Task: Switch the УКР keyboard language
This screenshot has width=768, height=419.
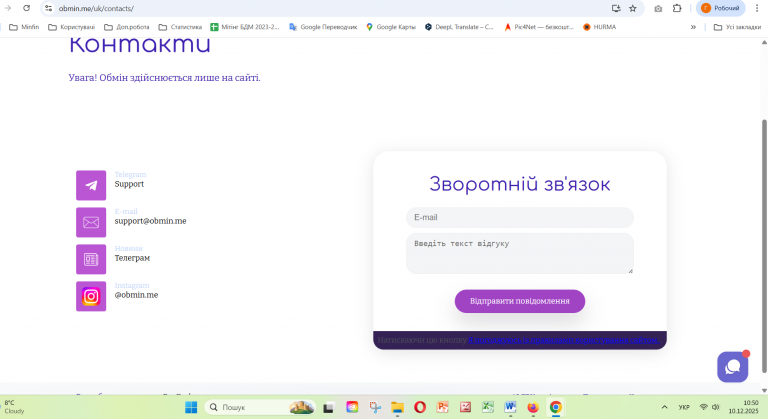Action: point(684,407)
